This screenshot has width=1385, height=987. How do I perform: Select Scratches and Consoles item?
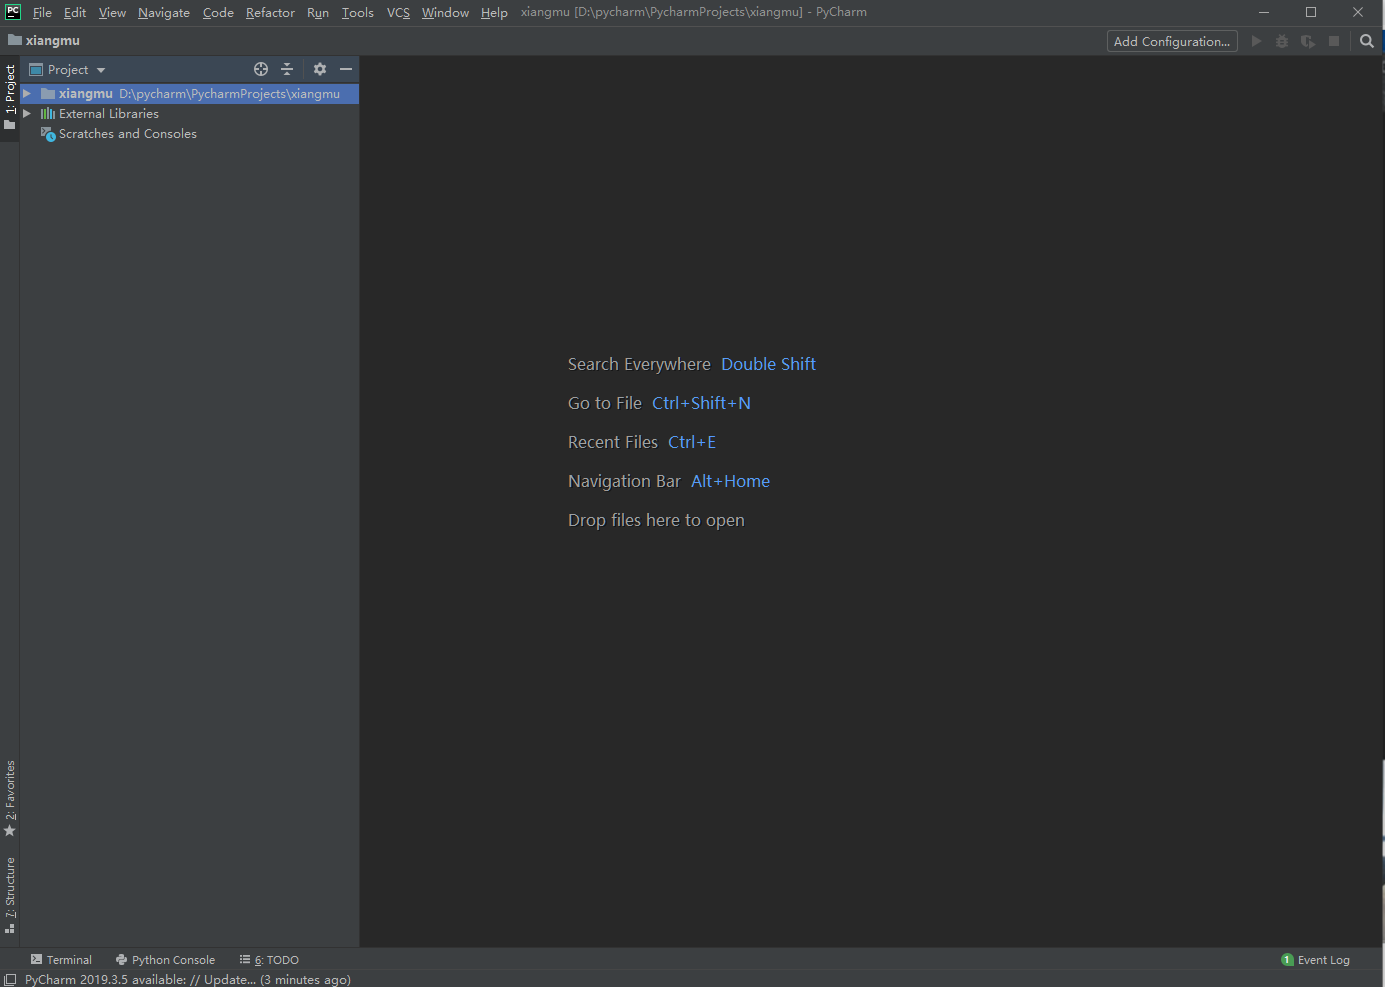128,134
